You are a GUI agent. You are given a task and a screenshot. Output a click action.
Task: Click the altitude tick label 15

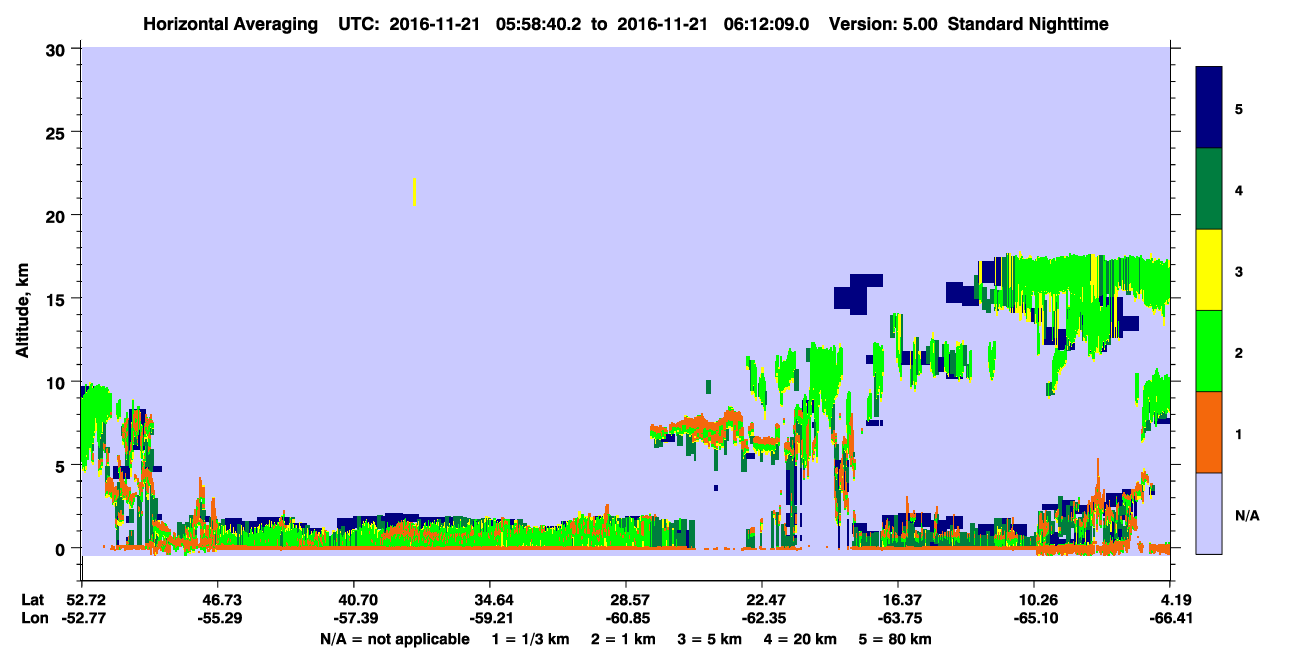tap(55, 299)
